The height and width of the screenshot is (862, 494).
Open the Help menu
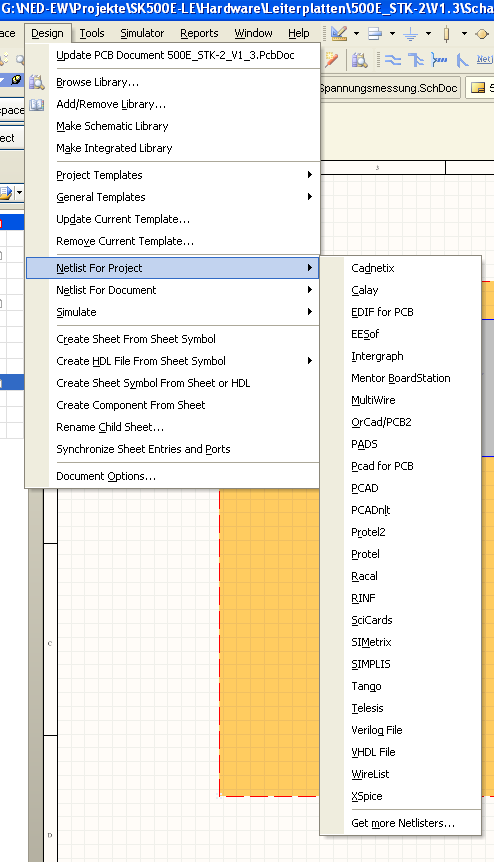click(x=299, y=34)
